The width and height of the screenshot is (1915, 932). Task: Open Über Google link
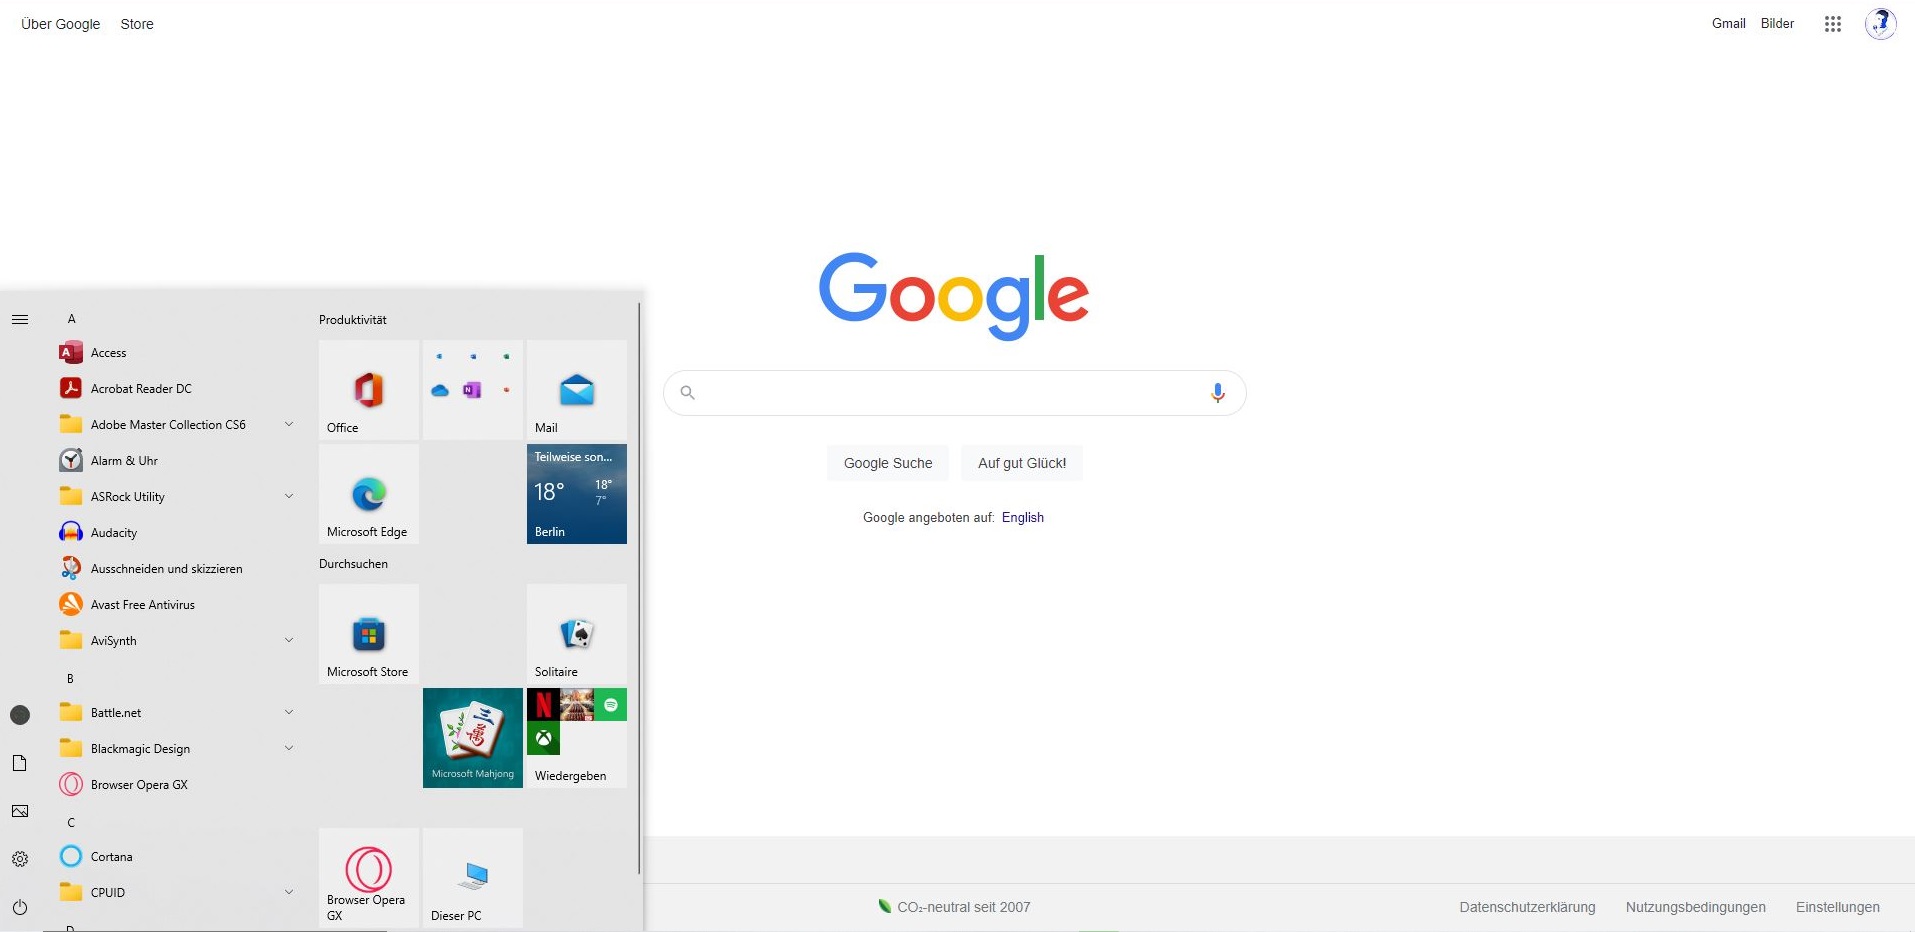coord(61,24)
